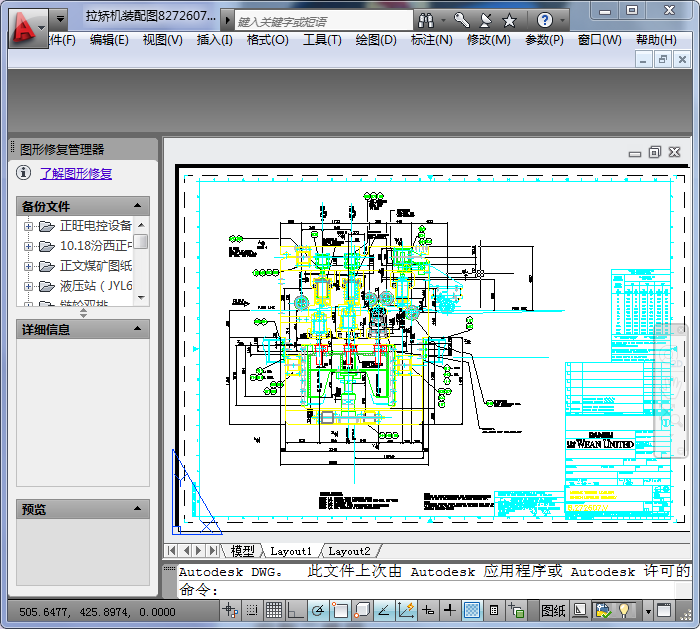Click the light bulb icon in status bar
The height and width of the screenshot is (629, 700).
click(x=626, y=610)
